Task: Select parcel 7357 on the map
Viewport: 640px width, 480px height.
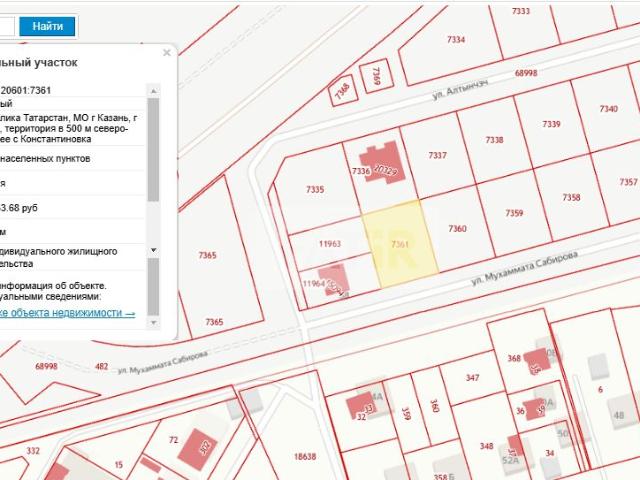Action: 629,182
